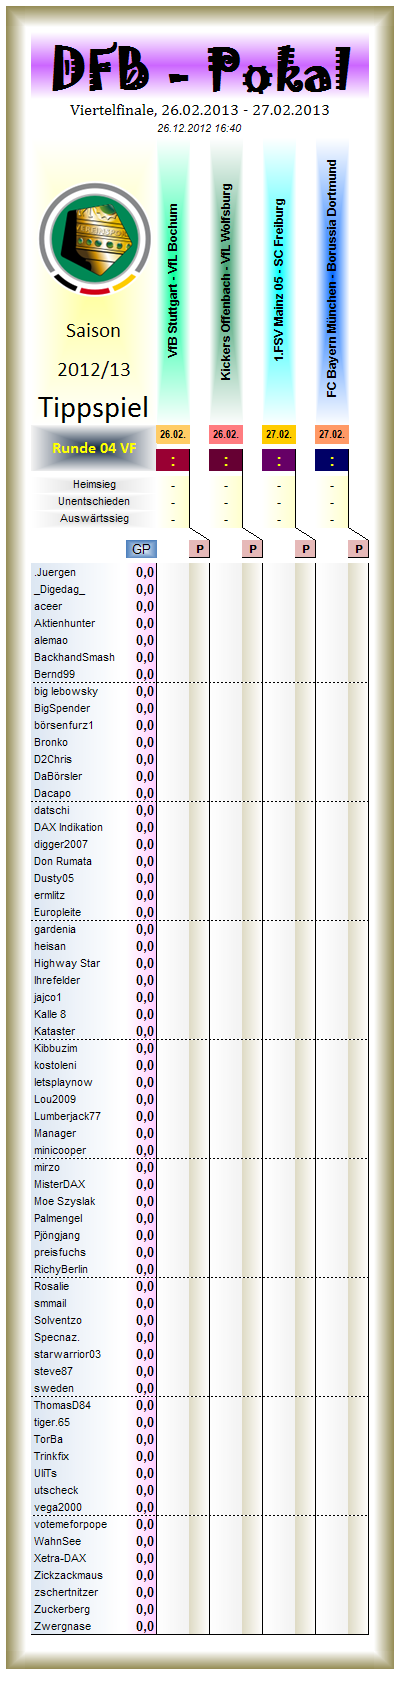Select player letsplaynow
Screen dimensions: 400x1686
63,1082
